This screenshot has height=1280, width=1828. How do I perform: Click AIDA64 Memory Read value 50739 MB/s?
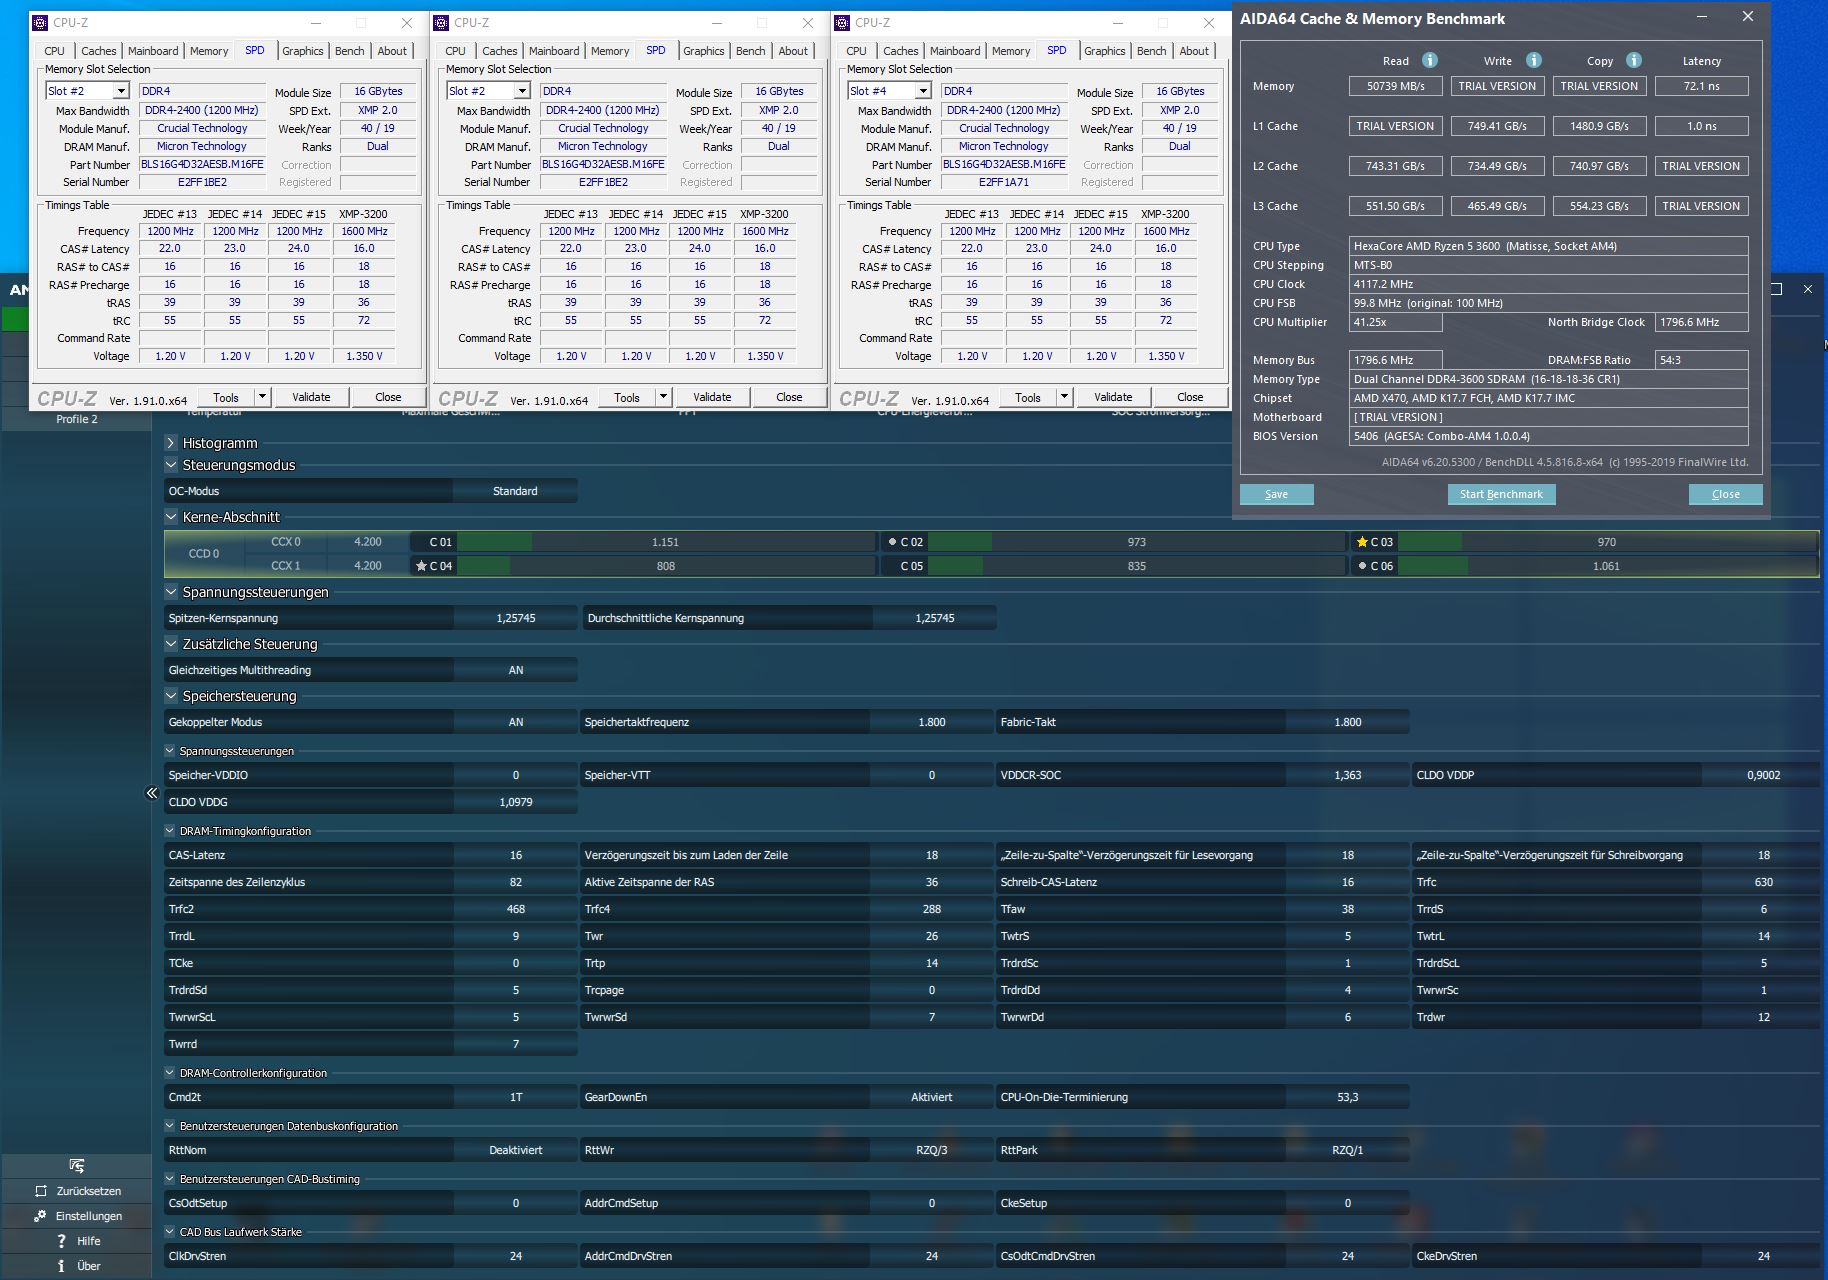(1395, 86)
